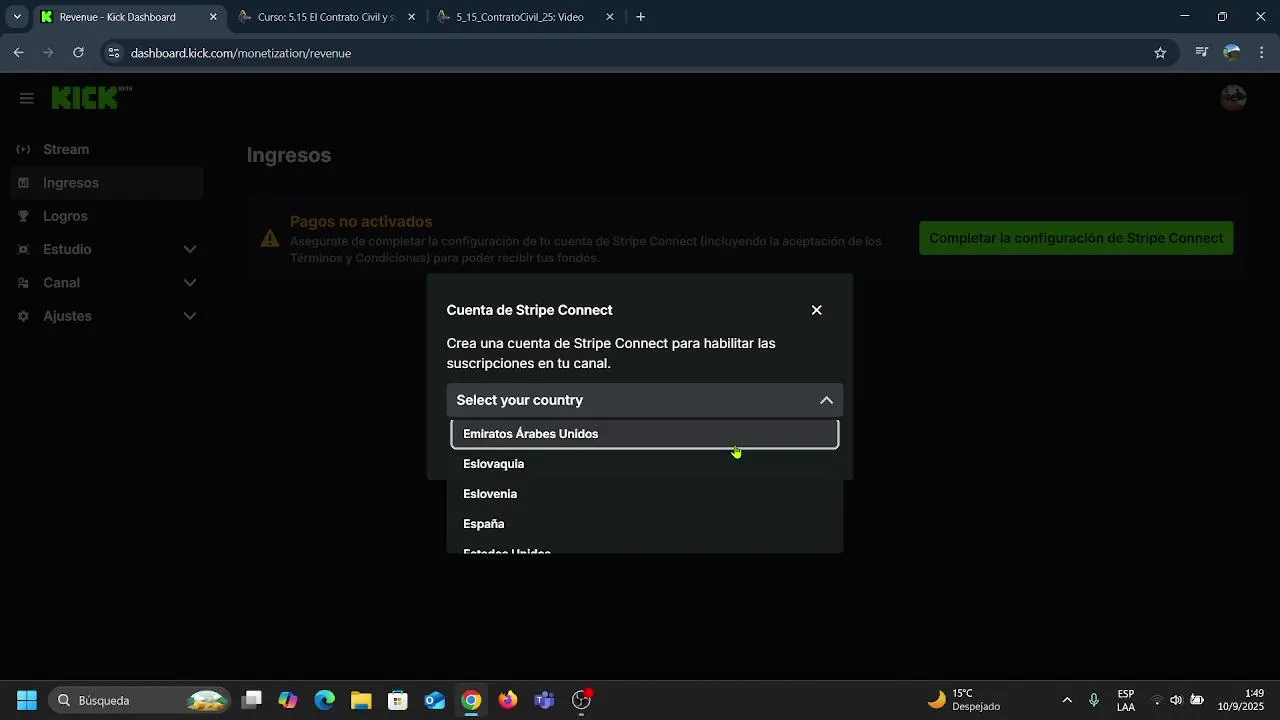Choose Eslovenia in the country list
Image resolution: width=1280 pixels, height=720 pixels.
tap(645, 494)
